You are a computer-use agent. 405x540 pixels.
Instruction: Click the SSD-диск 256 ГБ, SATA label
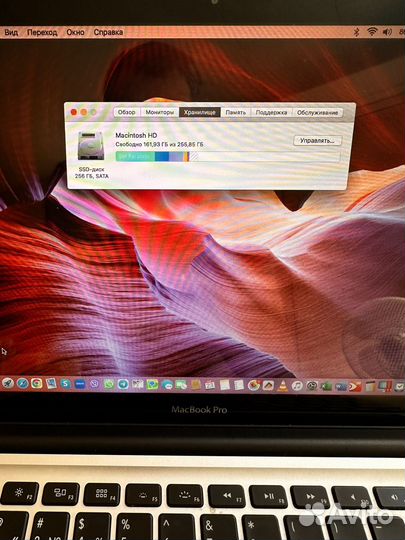pos(92,173)
